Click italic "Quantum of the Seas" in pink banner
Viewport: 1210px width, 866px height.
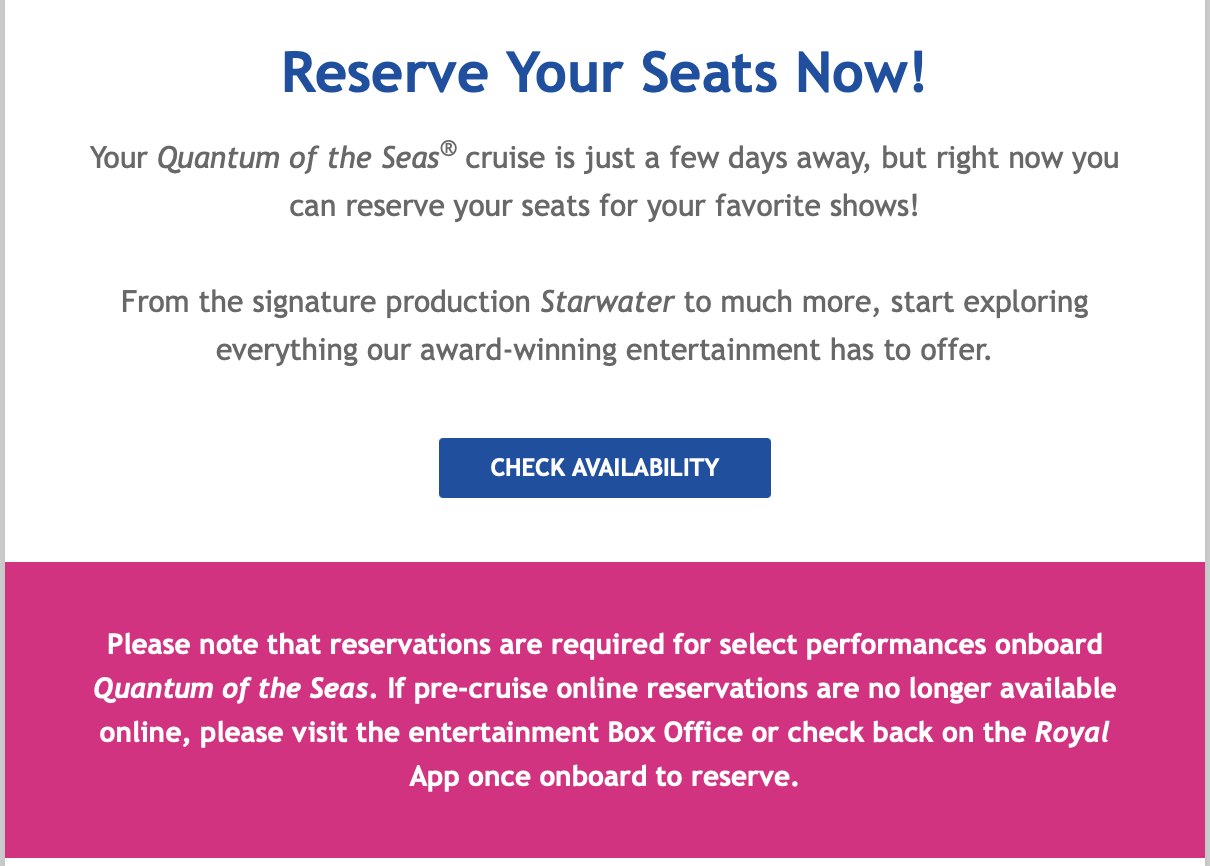(x=232, y=689)
